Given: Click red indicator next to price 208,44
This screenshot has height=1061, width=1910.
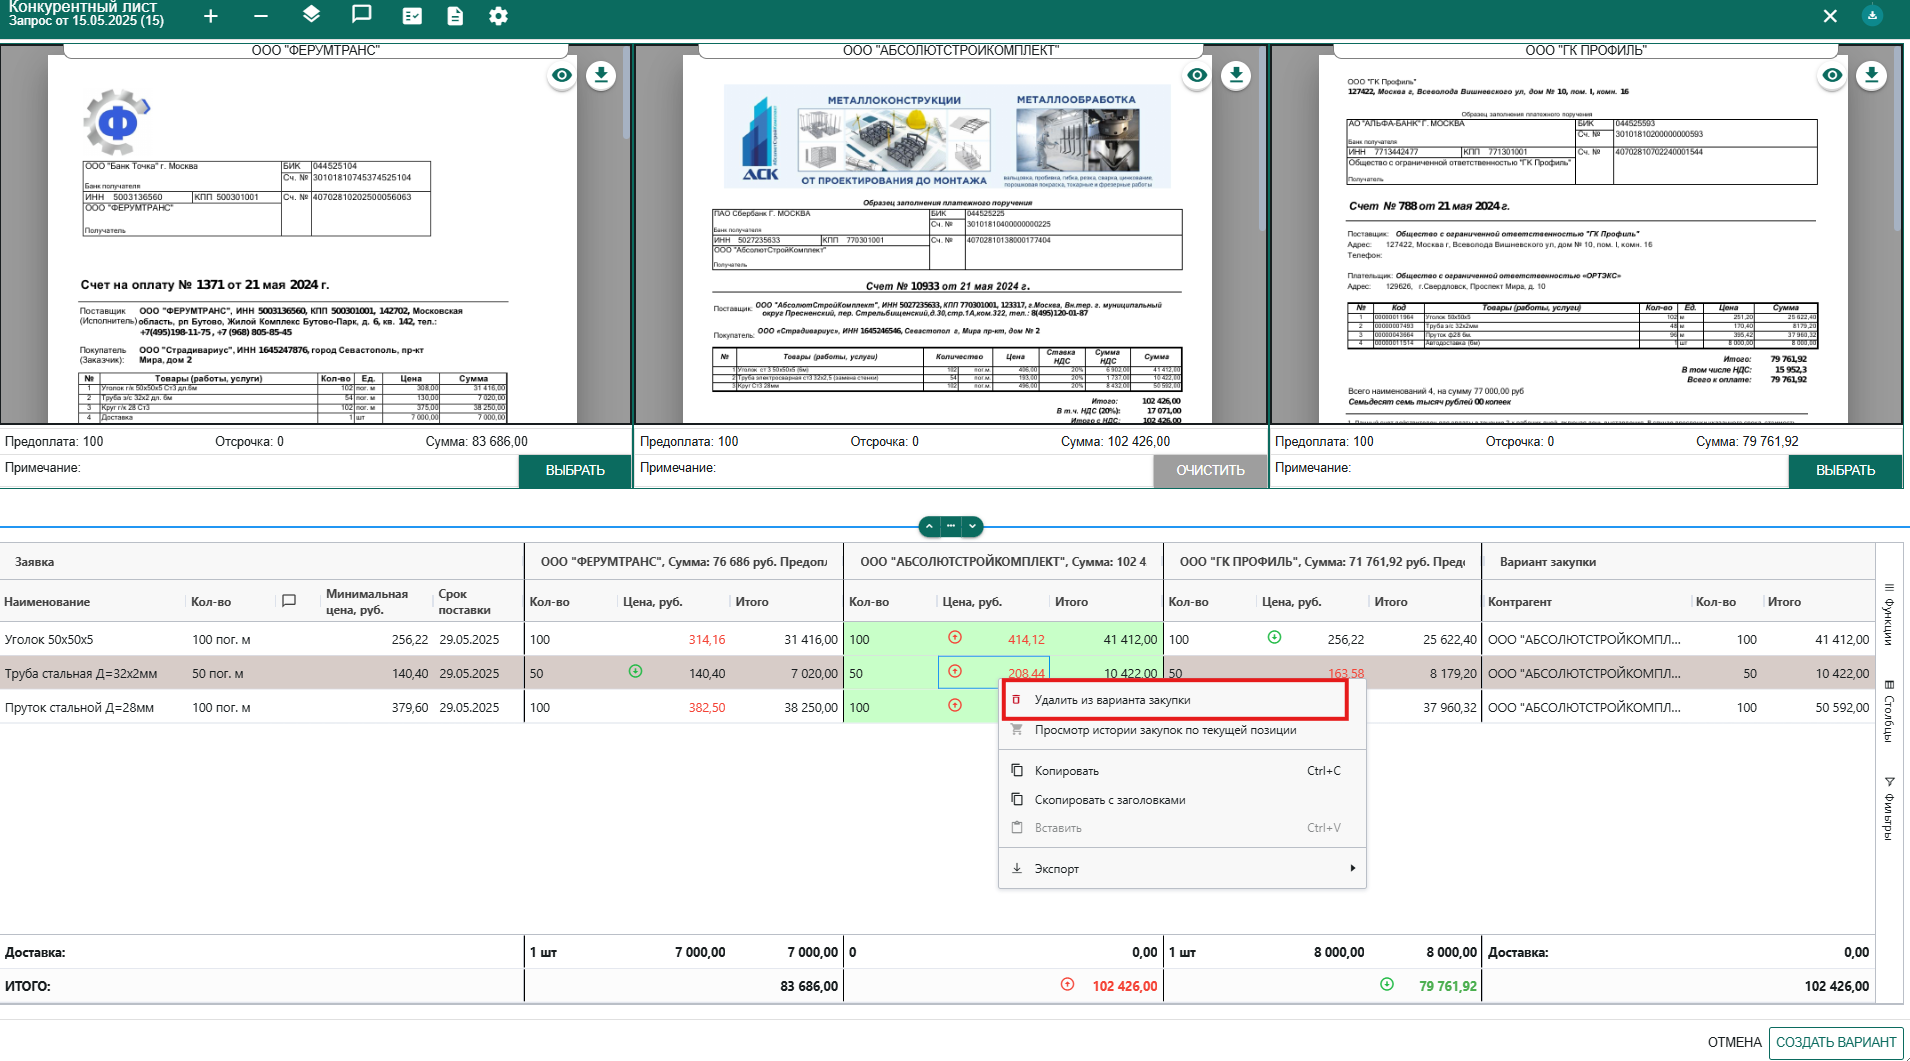Looking at the screenshot, I should point(955,671).
